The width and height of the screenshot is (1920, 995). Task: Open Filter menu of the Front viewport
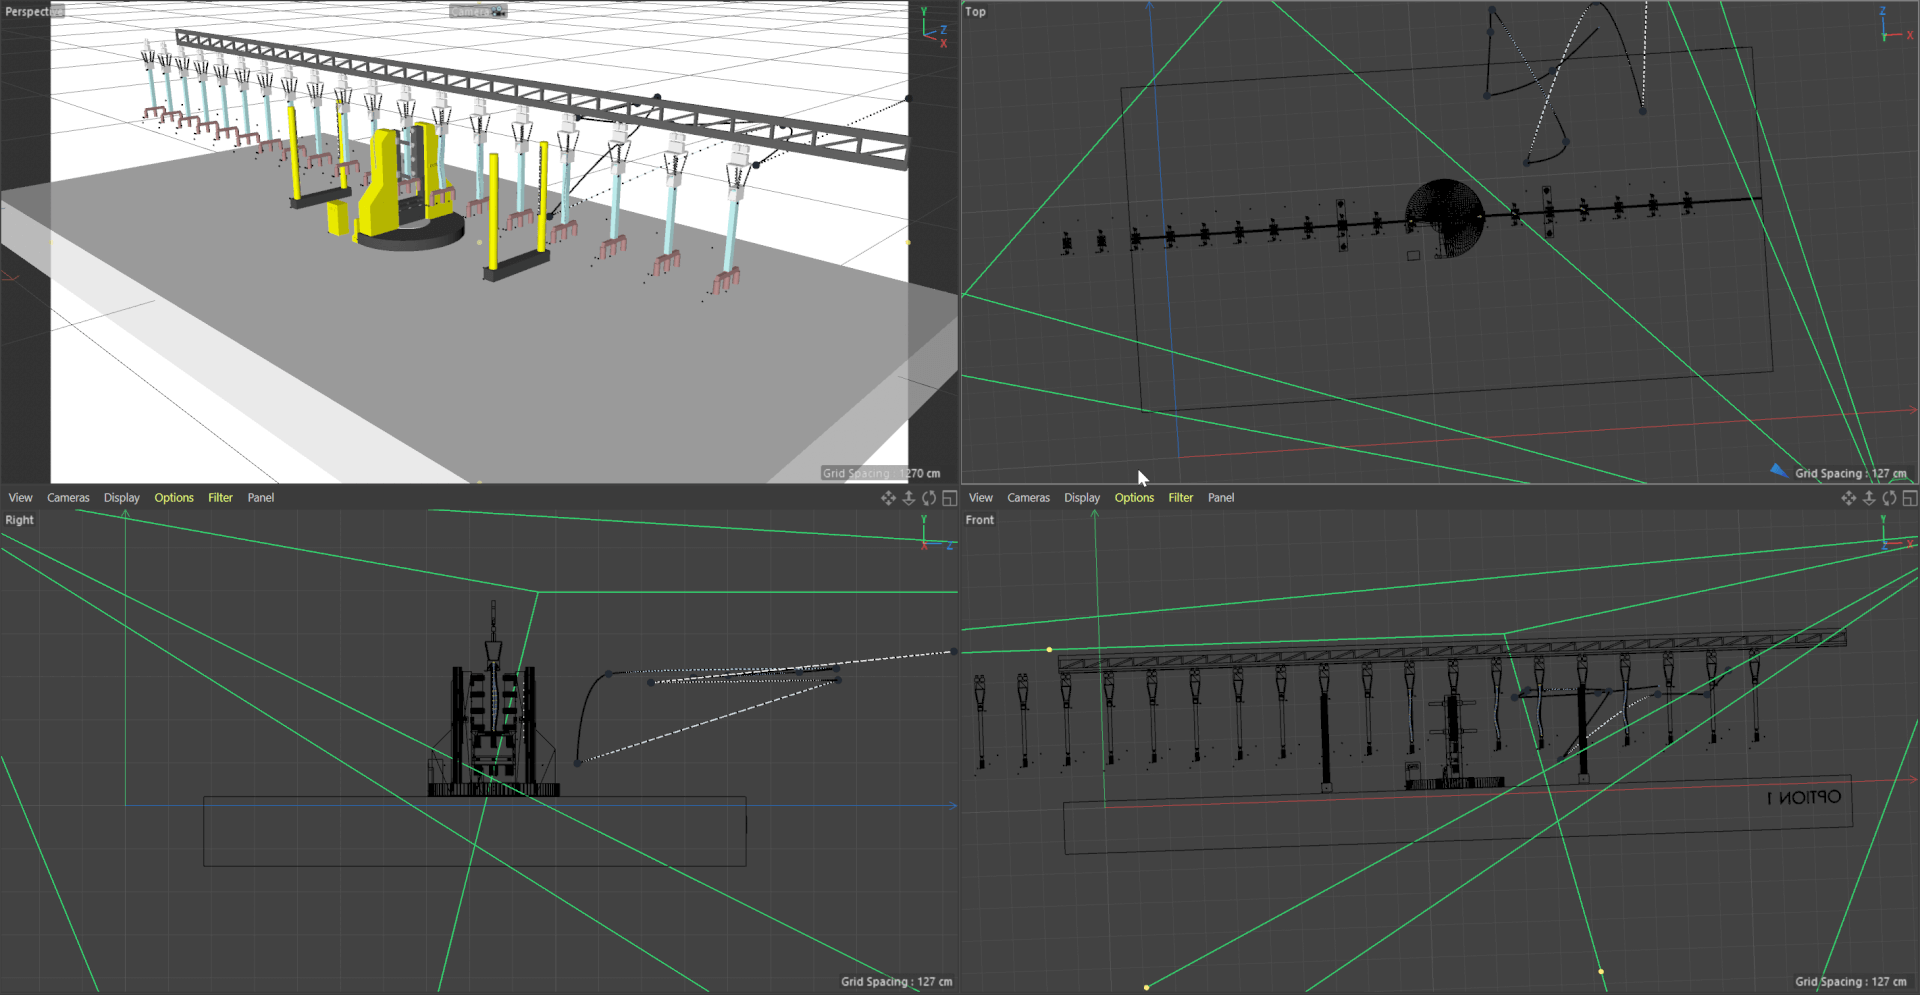(1180, 498)
